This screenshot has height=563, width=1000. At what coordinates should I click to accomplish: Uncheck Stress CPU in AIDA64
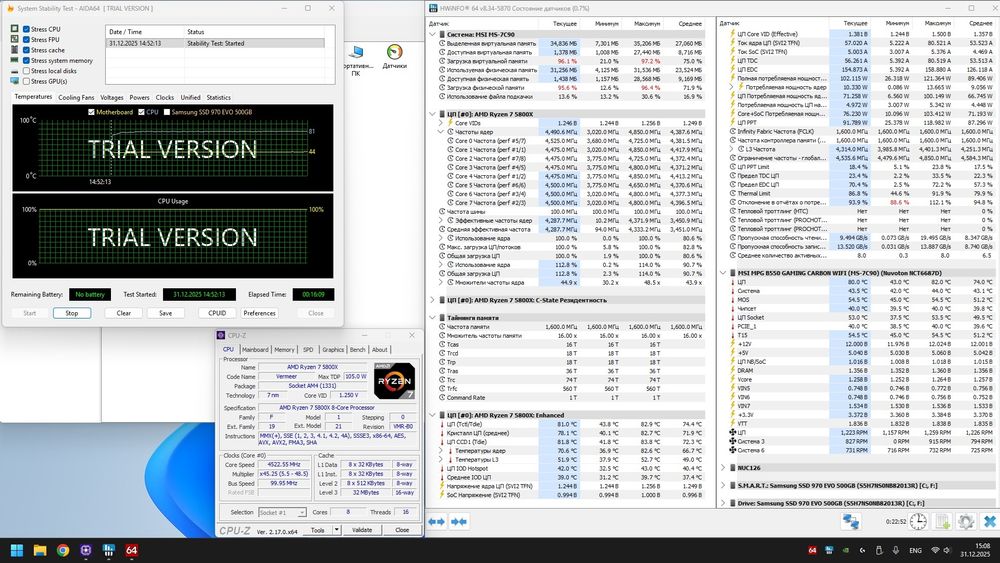[26, 29]
